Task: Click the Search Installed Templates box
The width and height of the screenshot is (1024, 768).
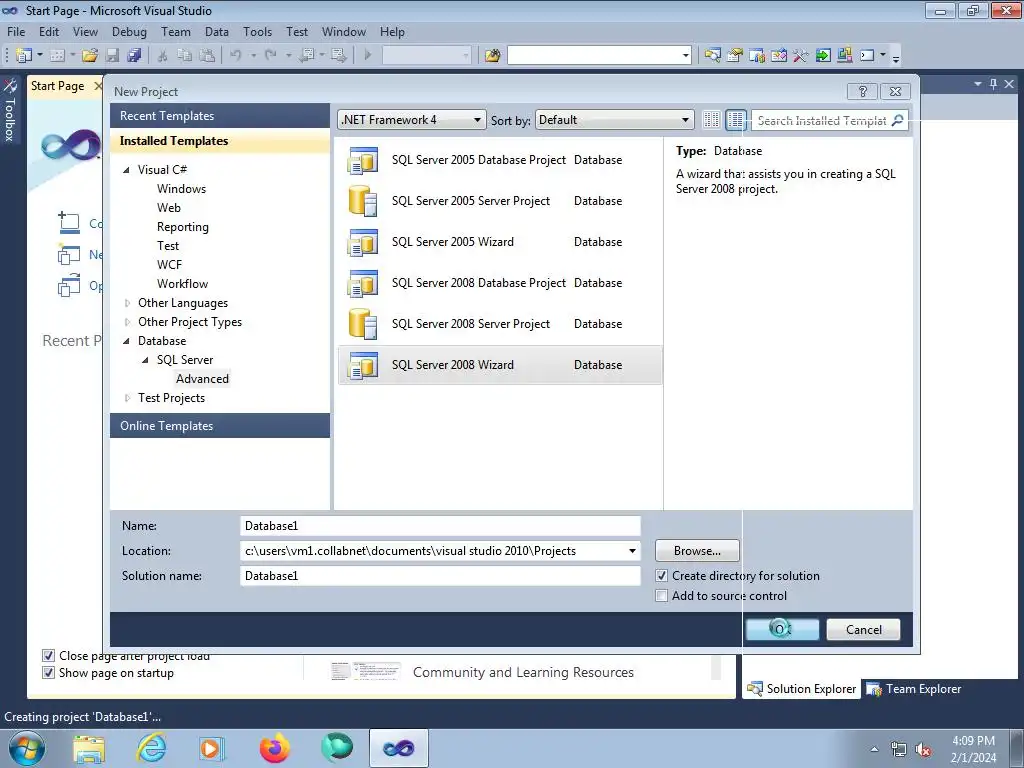Action: point(829,120)
